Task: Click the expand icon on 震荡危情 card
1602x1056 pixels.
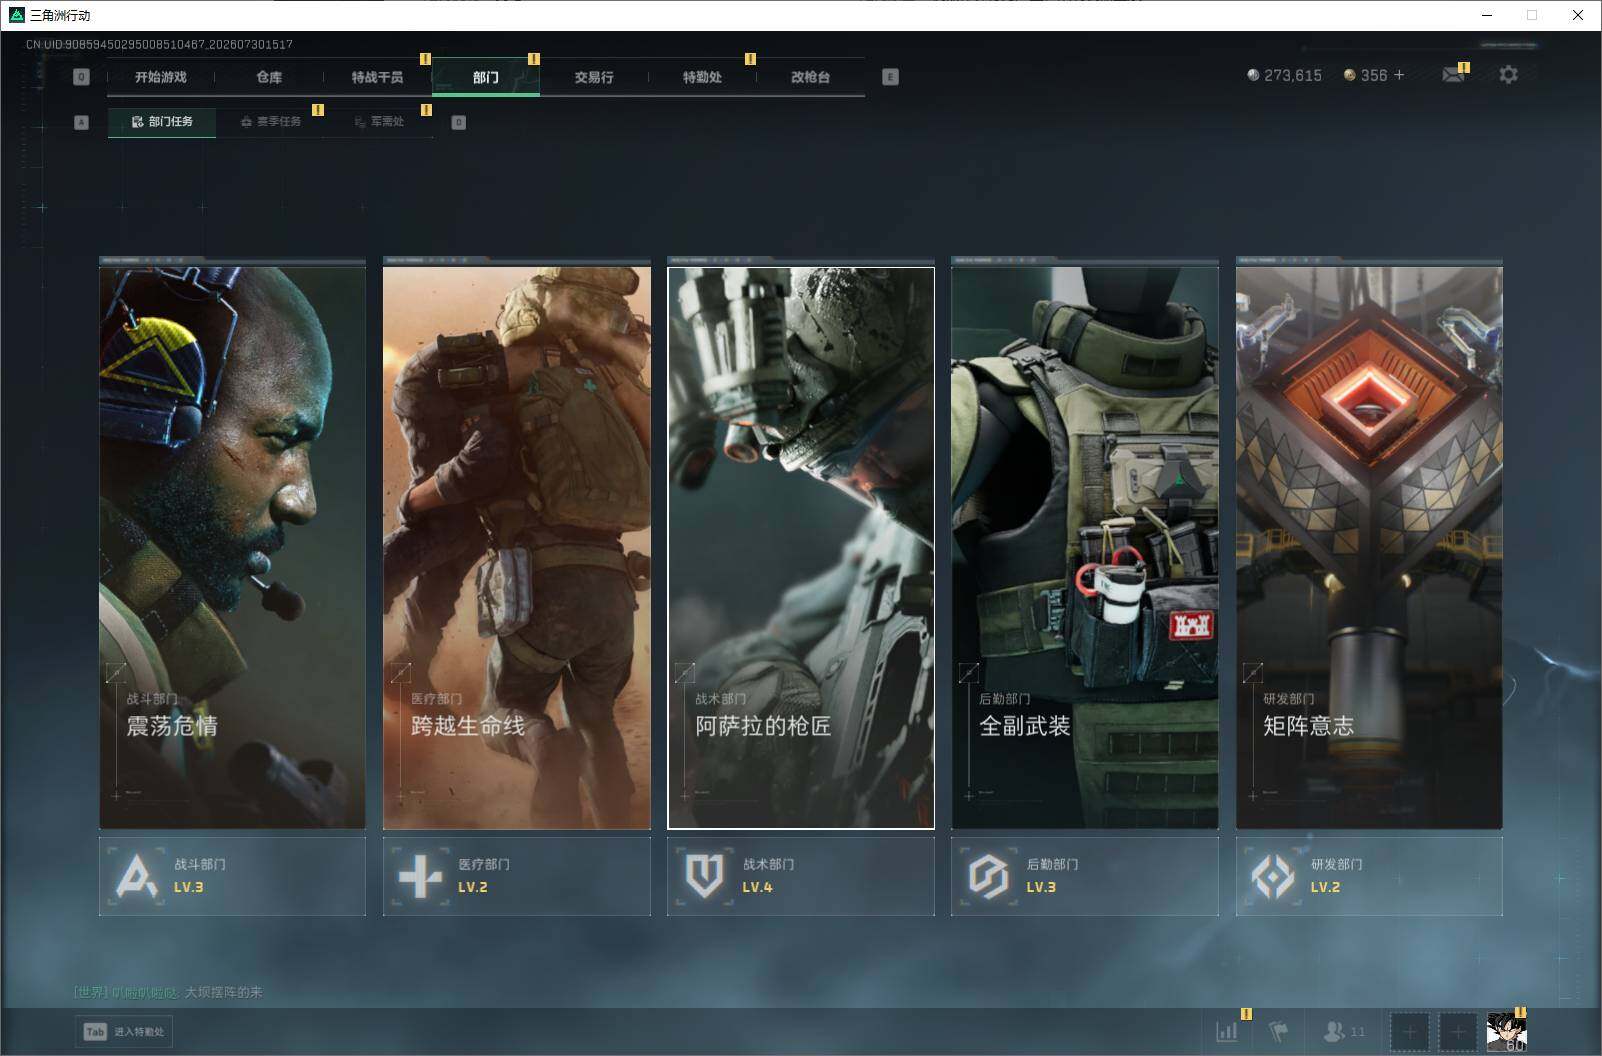Action: pos(116,672)
